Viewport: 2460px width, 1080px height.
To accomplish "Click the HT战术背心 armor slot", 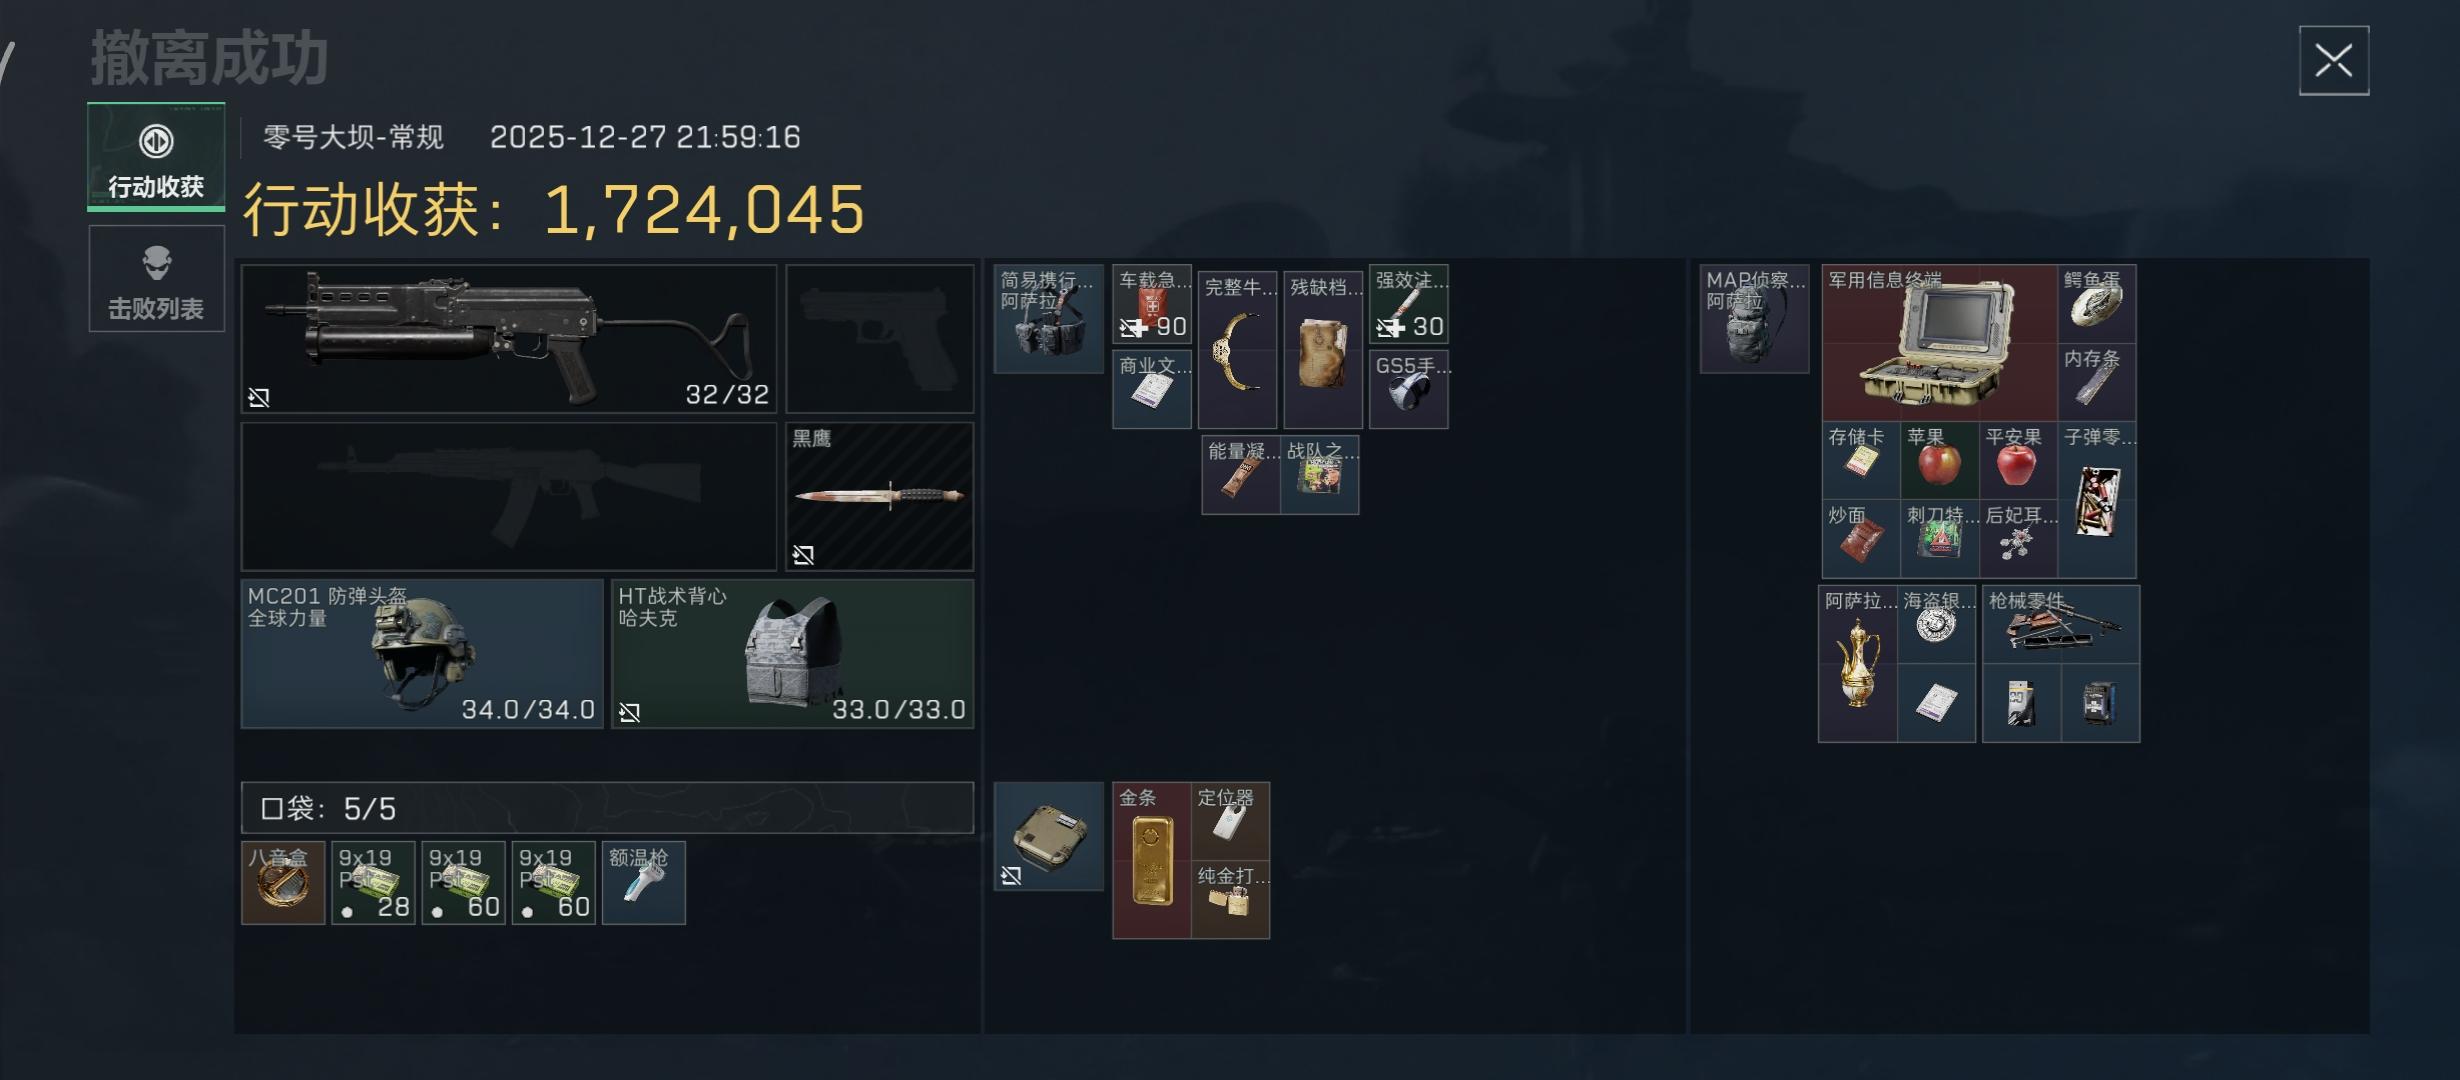I will pyautogui.click(x=792, y=654).
